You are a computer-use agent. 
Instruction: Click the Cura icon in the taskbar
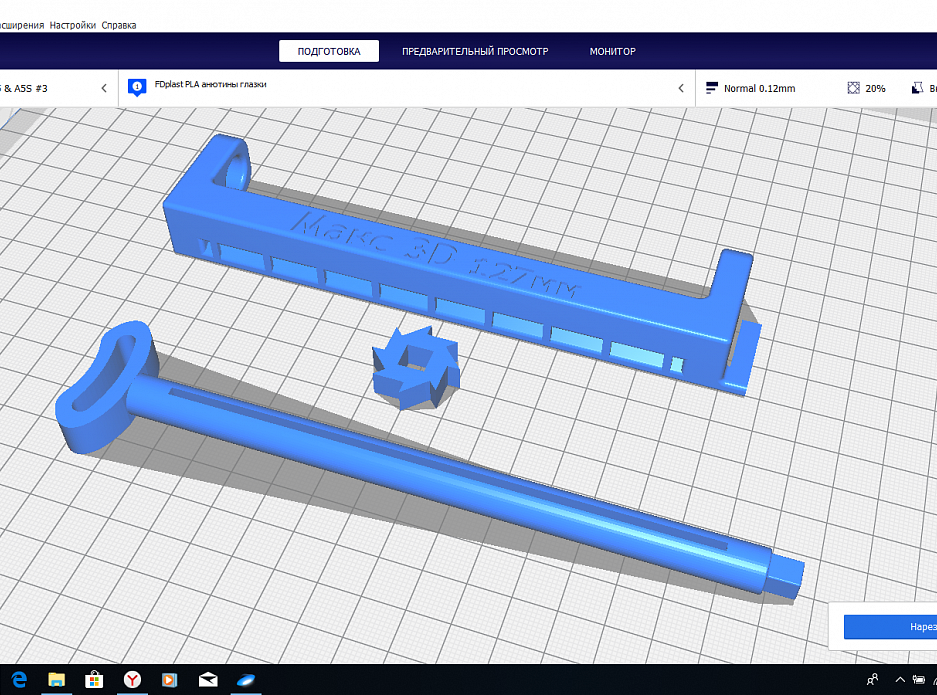pyautogui.click(x=246, y=680)
